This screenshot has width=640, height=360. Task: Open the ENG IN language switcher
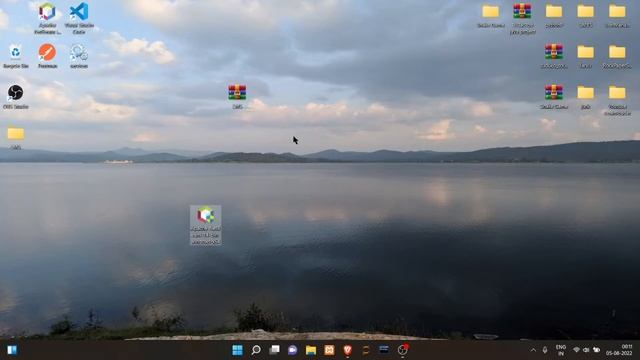click(x=561, y=350)
